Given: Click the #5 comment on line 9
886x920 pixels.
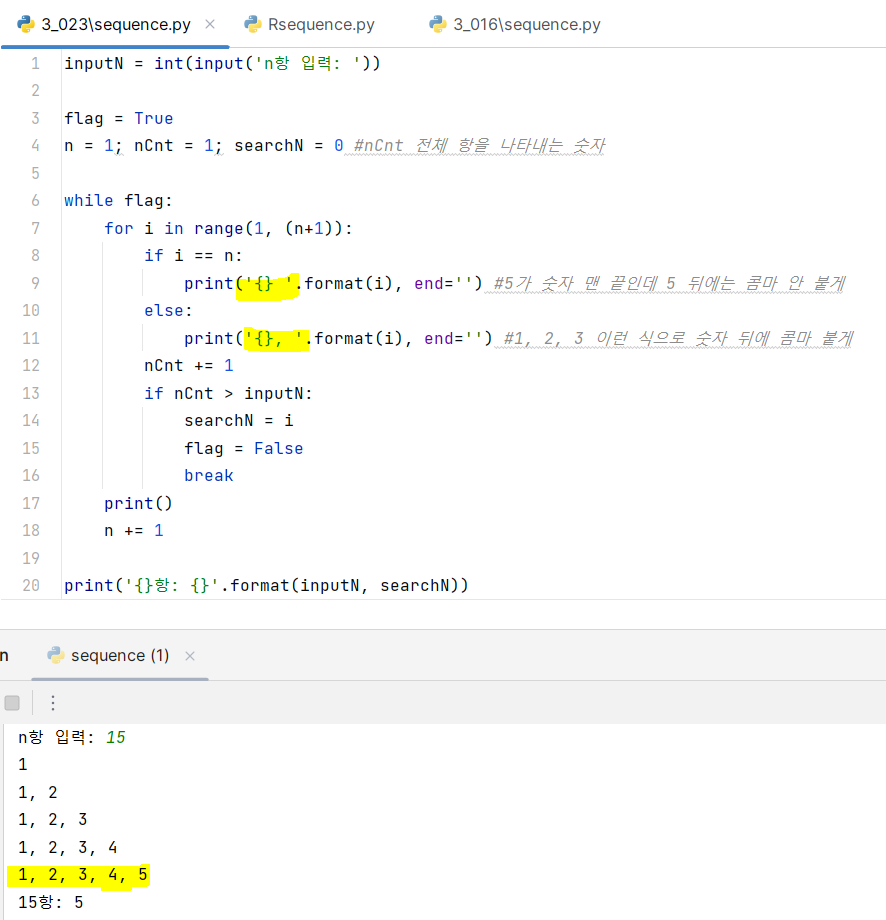Looking at the screenshot, I should (x=670, y=283).
